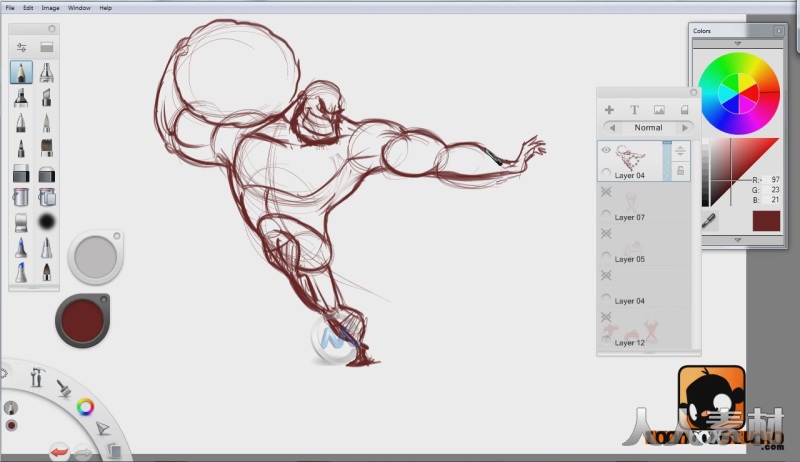
Task: Add an image layer
Action: point(659,110)
